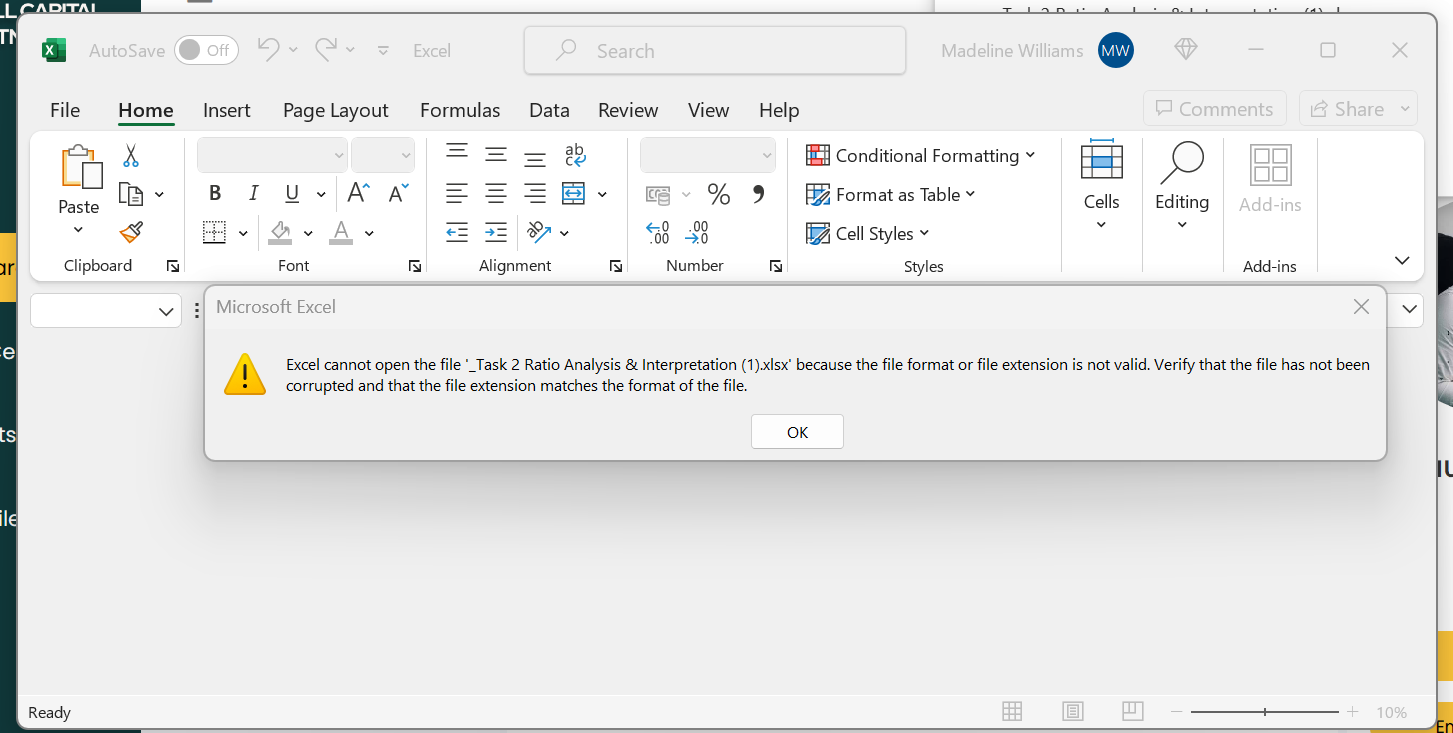Click the Comma Style icon
This screenshot has height=733, width=1453.
point(758,194)
